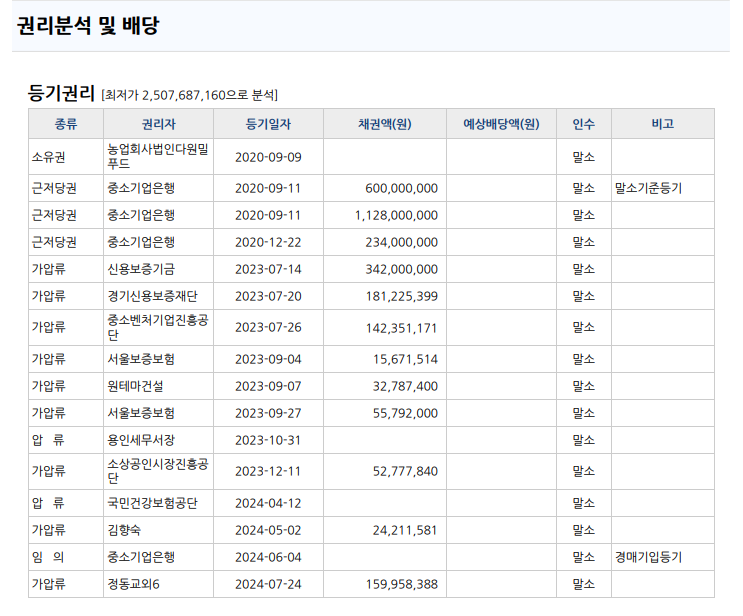Click the date 2024-06-04

tap(268, 558)
